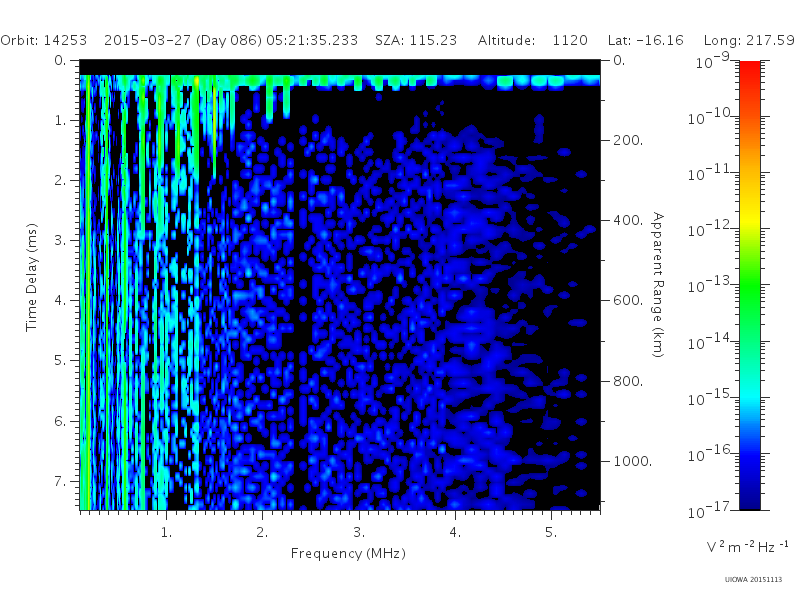
Task: Click the time delay tick label 7.
Action: [x=60, y=481]
